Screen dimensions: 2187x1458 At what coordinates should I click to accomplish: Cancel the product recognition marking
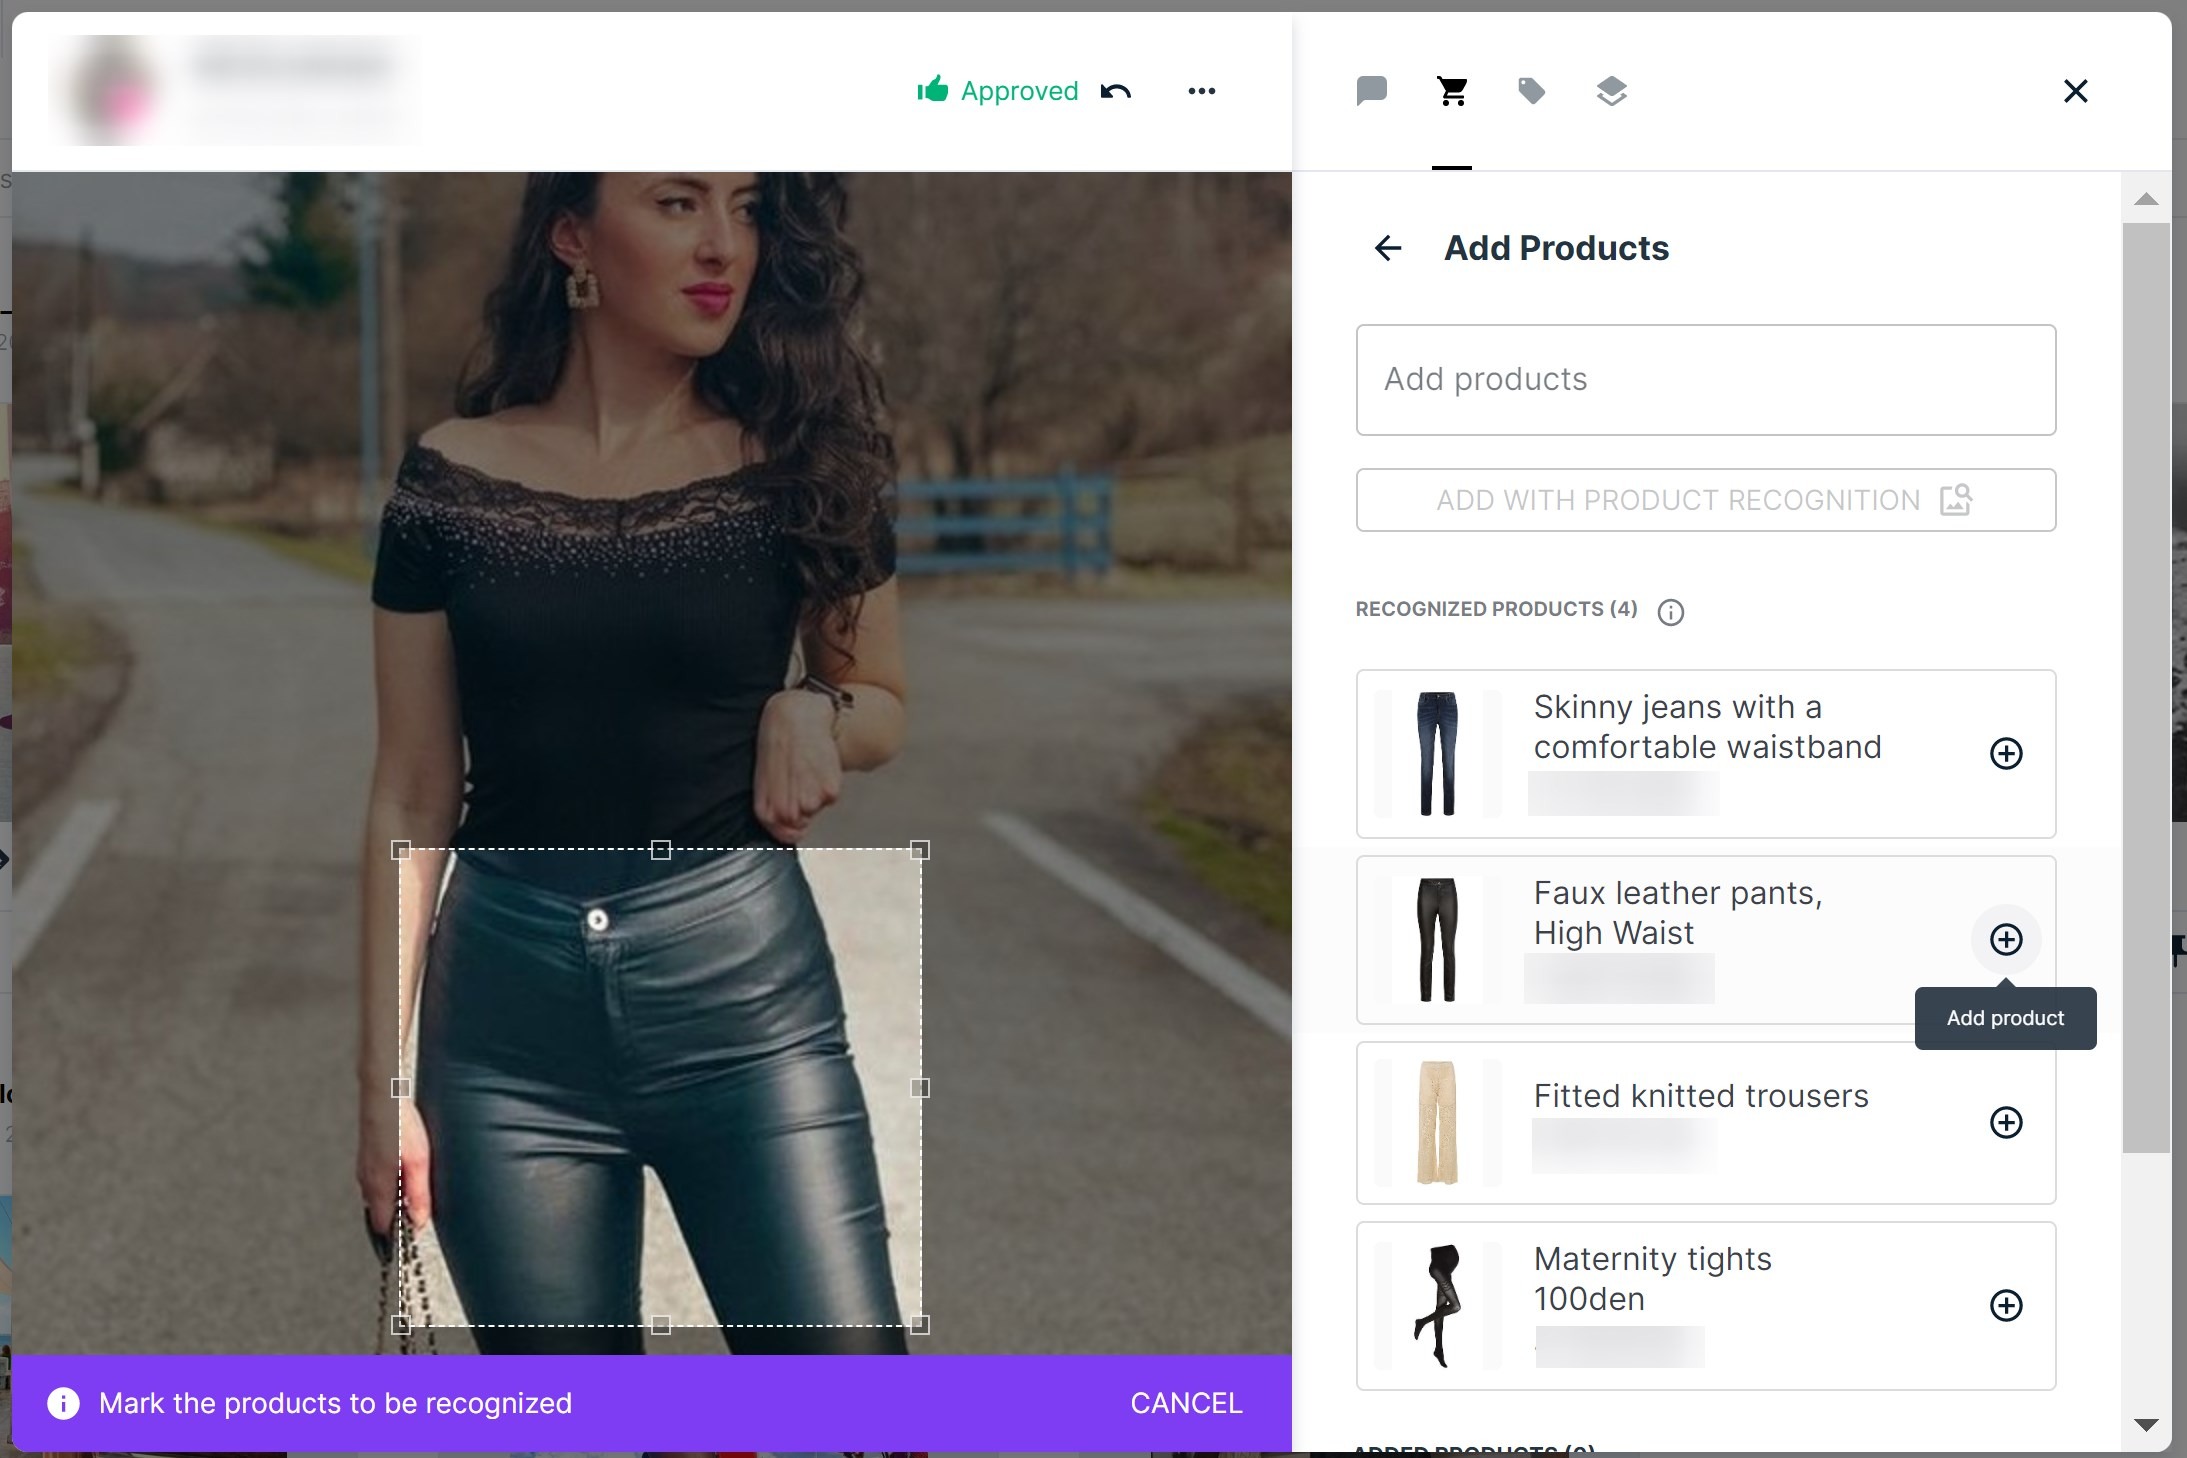1186,1403
